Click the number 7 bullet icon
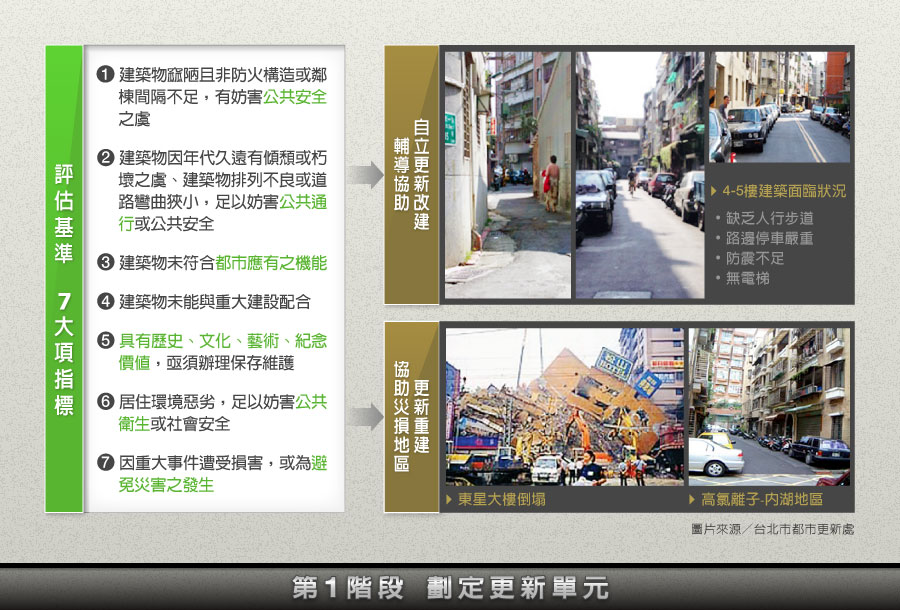 tap(105, 464)
